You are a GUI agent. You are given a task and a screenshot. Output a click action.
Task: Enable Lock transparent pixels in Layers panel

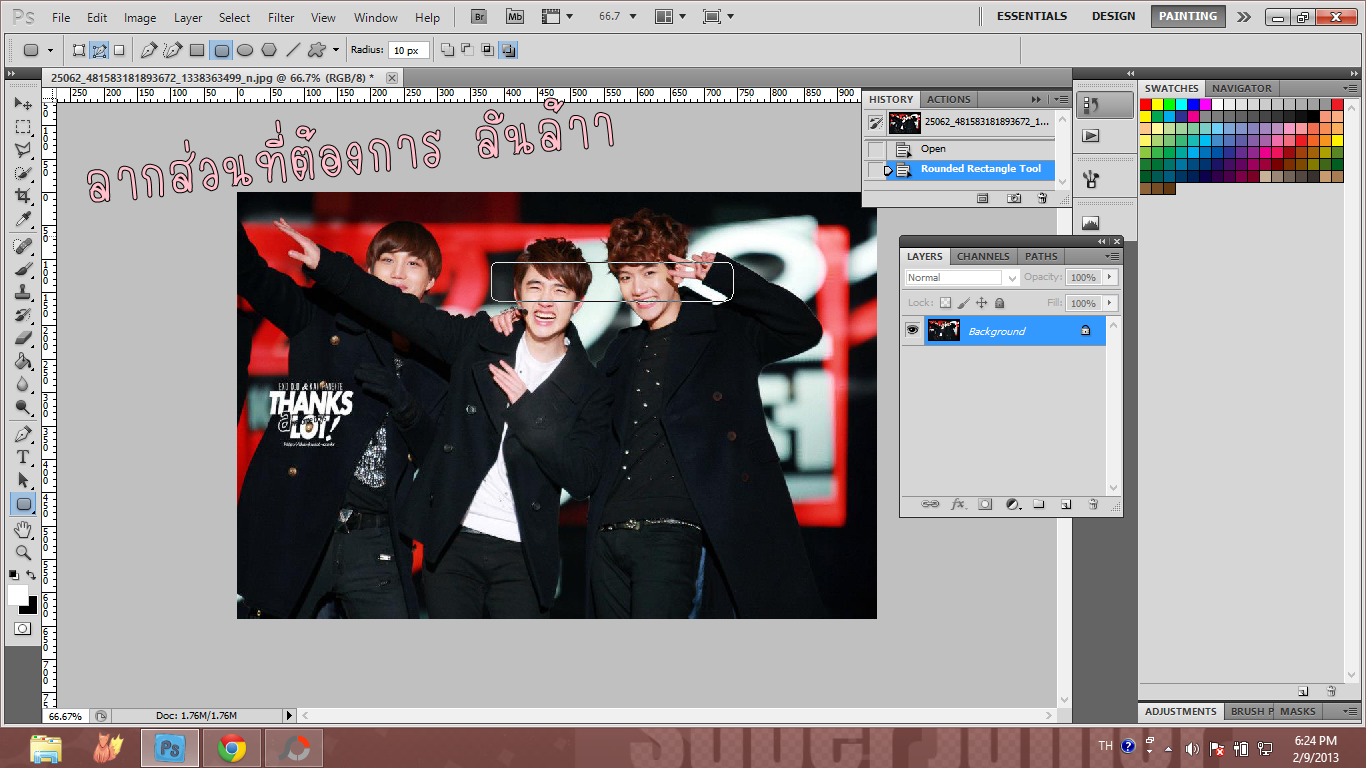(x=945, y=303)
